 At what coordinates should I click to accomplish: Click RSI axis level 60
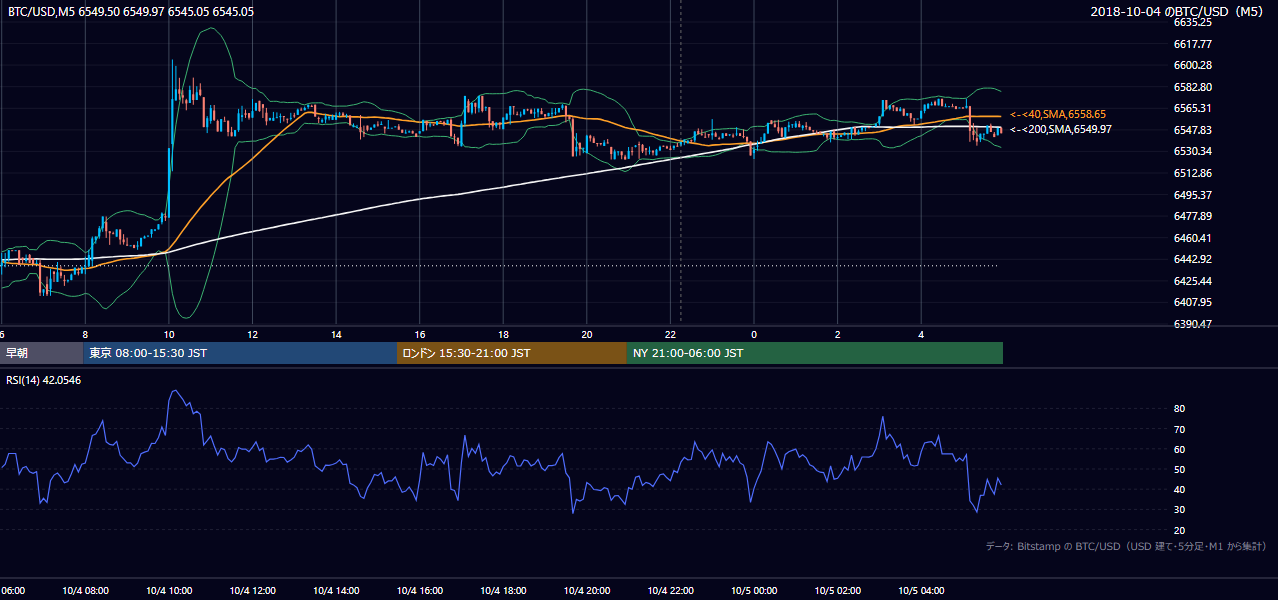1179,449
